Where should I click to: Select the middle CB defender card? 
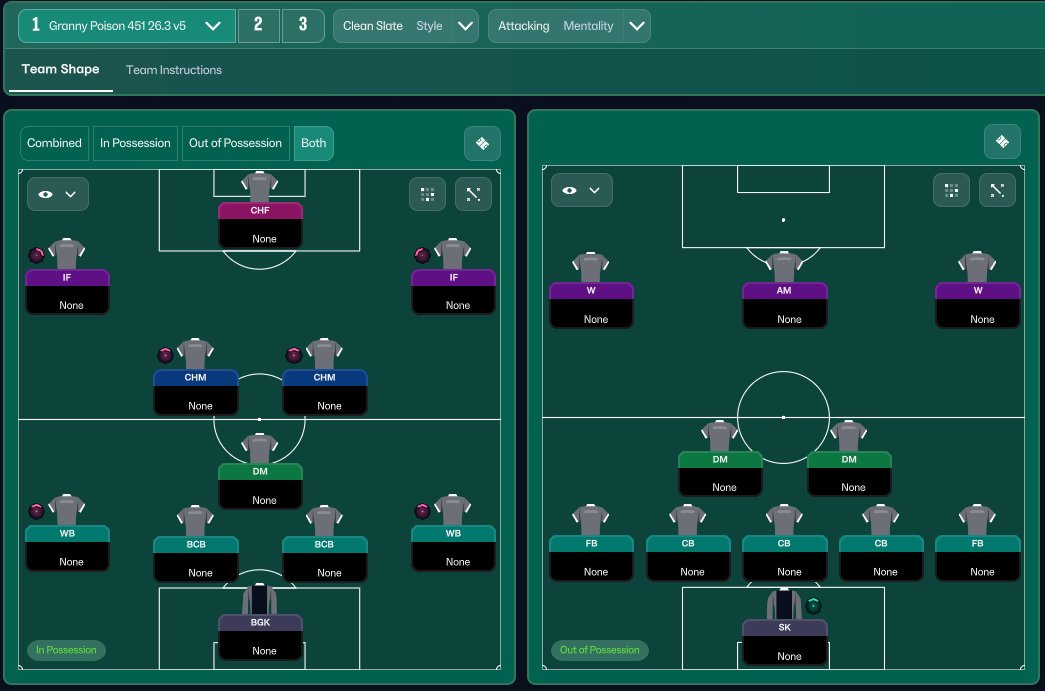click(784, 558)
